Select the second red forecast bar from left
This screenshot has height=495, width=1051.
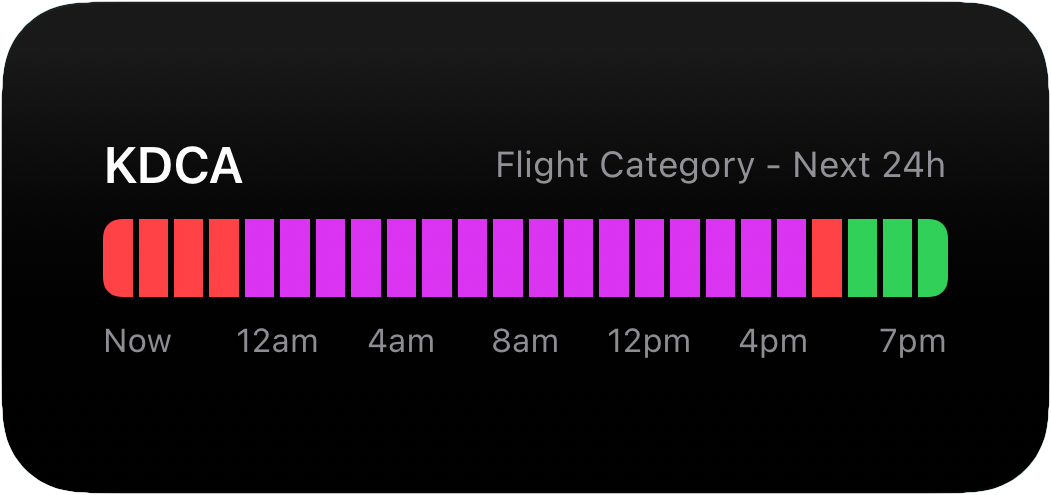(x=153, y=258)
